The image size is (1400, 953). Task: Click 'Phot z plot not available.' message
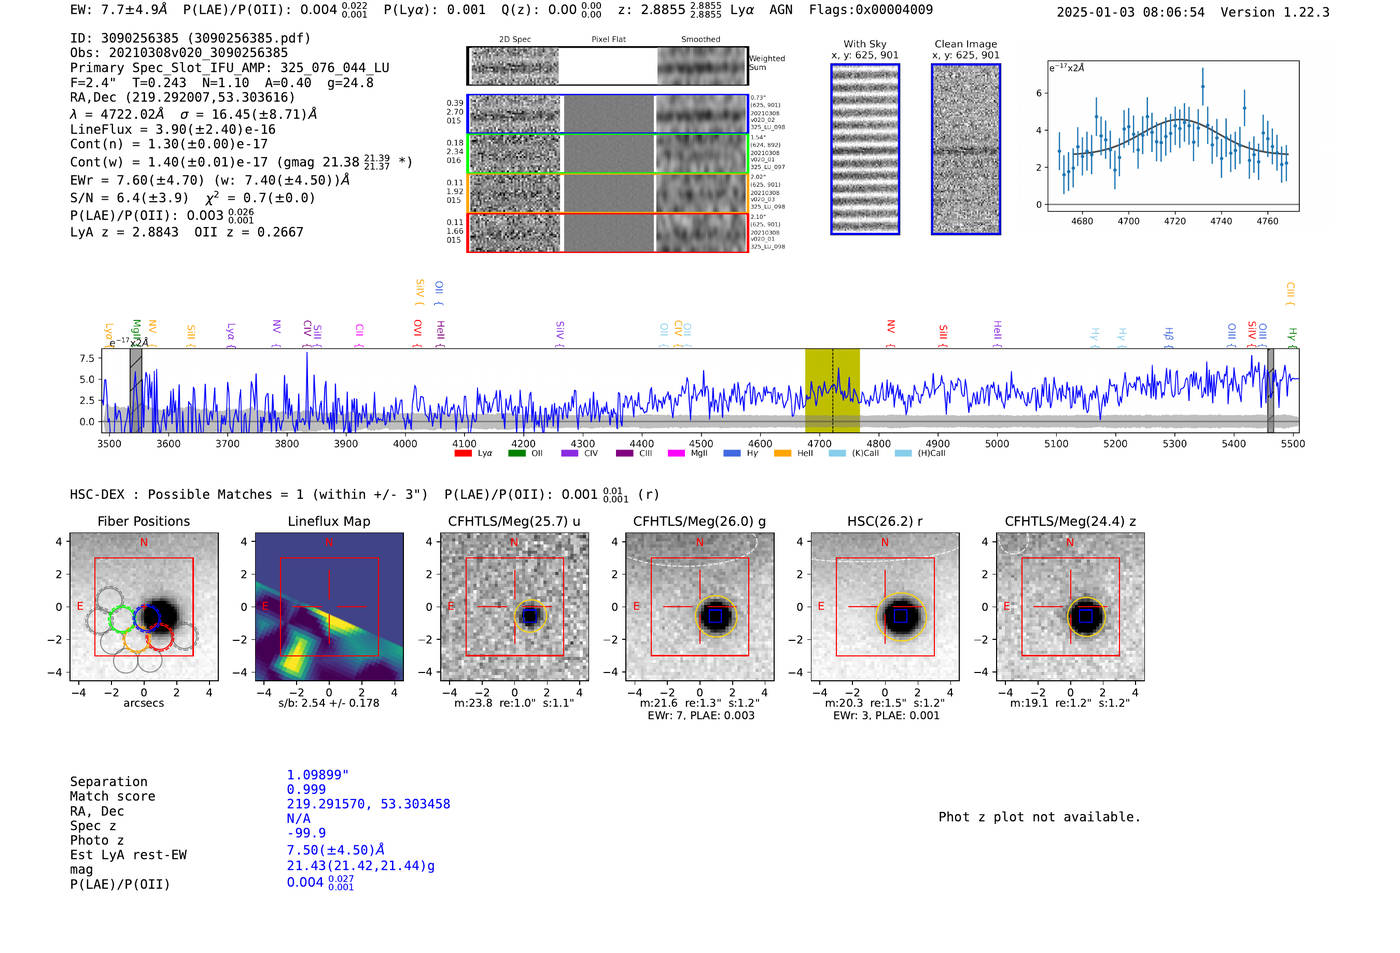pyautogui.click(x=1039, y=817)
